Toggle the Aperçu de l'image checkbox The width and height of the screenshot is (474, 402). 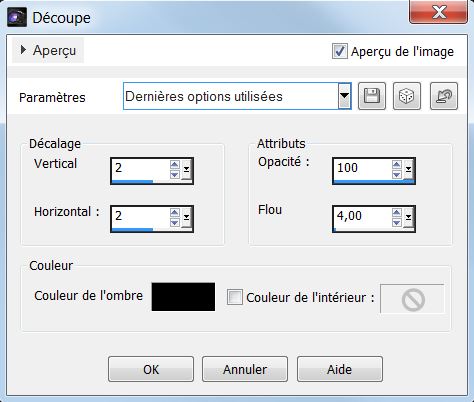coord(340,51)
